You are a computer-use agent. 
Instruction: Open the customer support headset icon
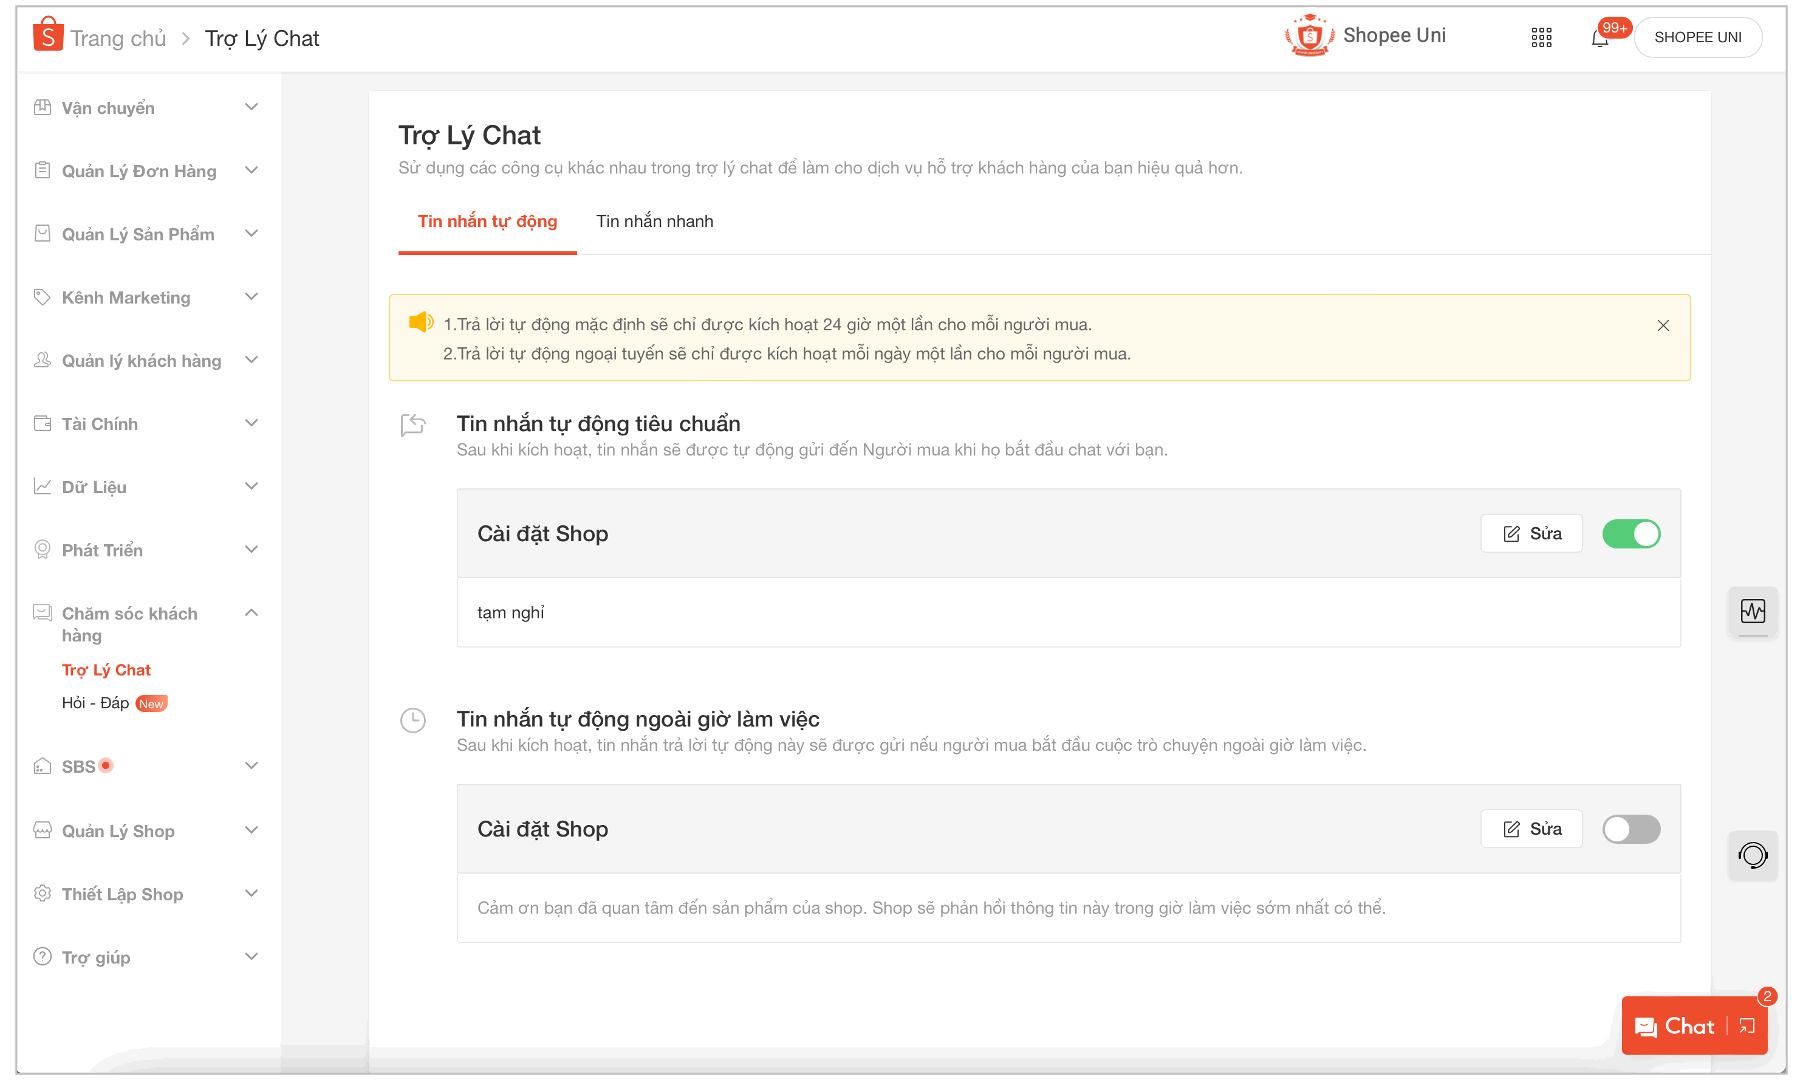click(1752, 855)
